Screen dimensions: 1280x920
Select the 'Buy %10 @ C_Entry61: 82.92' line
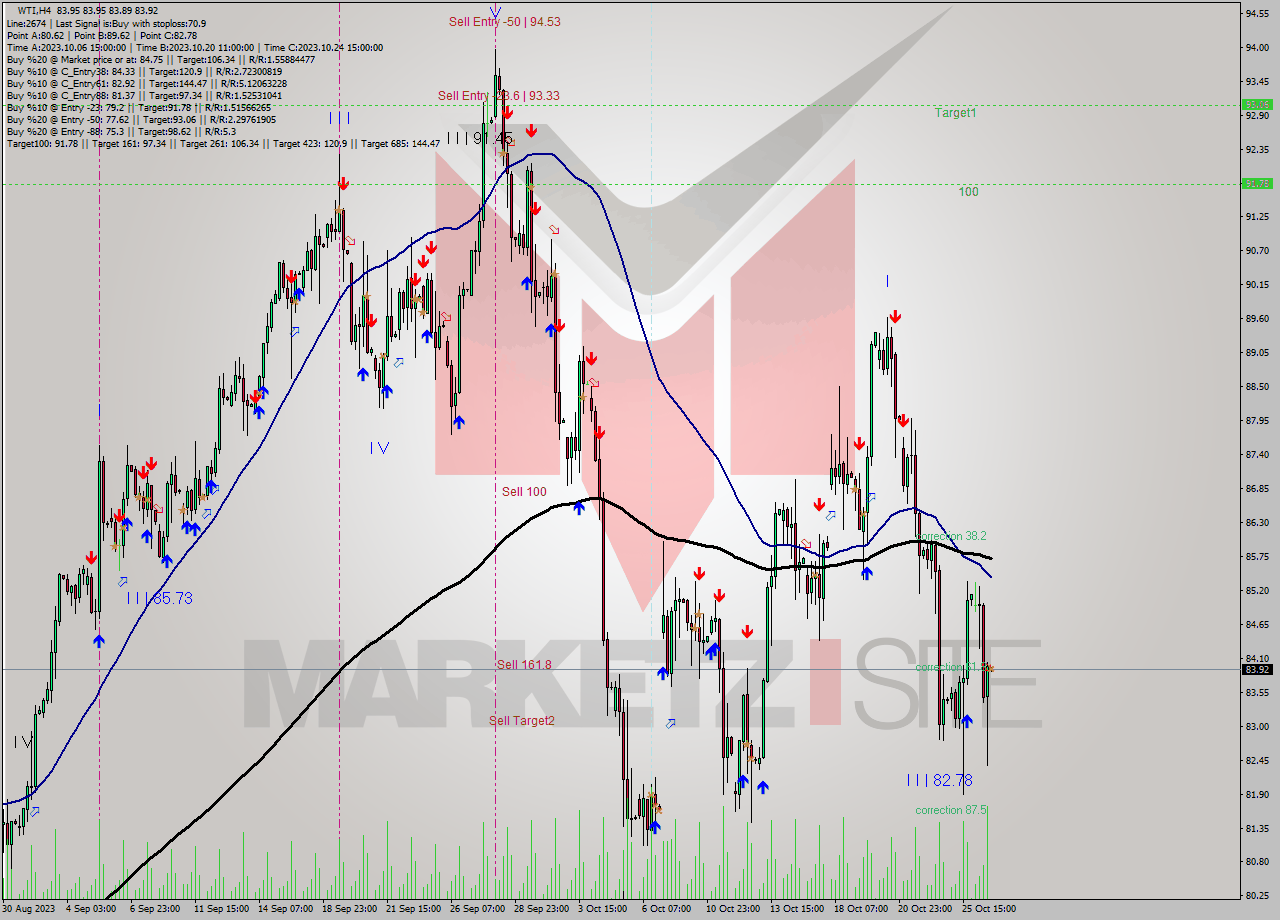(x=148, y=83)
